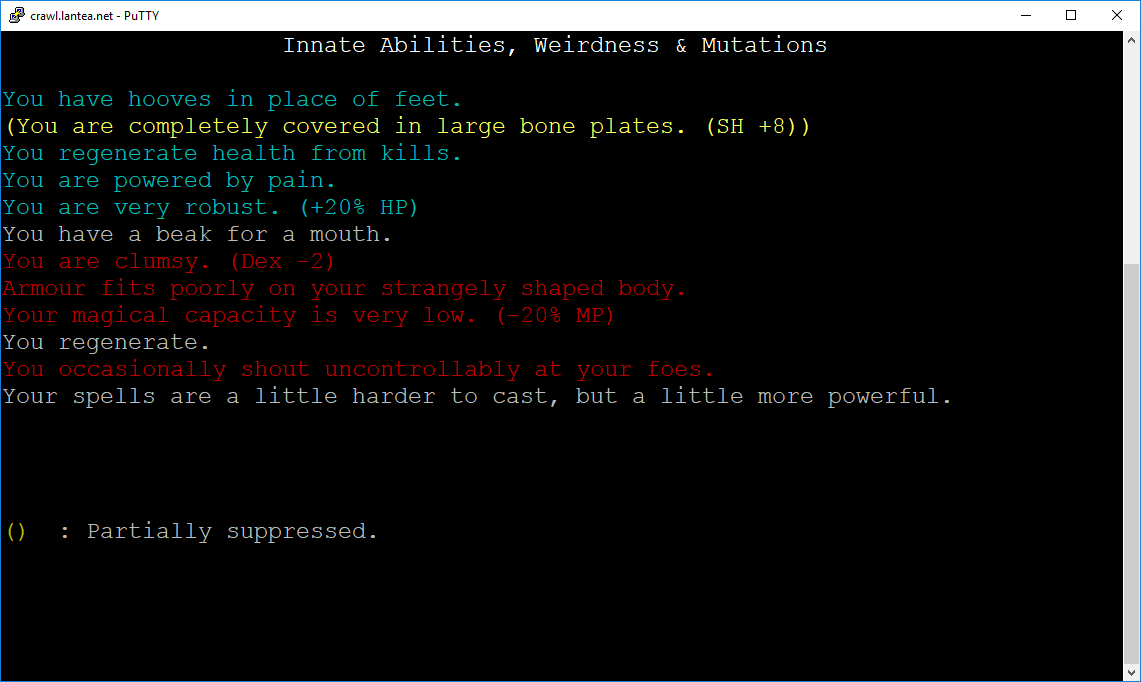Click the "You are powered by pain" line
The height and width of the screenshot is (682, 1141).
[x=169, y=181]
